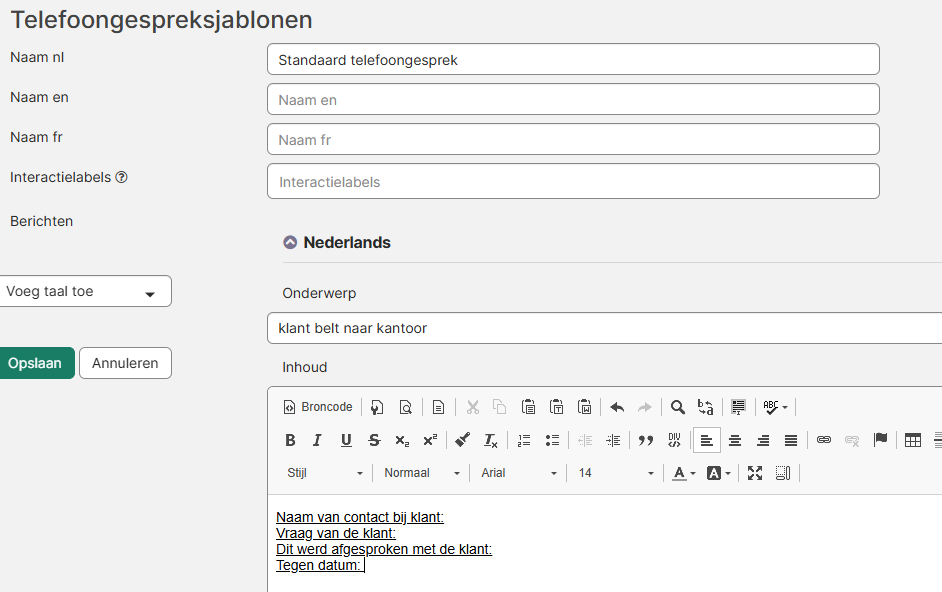The height and width of the screenshot is (592, 942).
Task: Click the Opslaan button
Action: [x=35, y=363]
